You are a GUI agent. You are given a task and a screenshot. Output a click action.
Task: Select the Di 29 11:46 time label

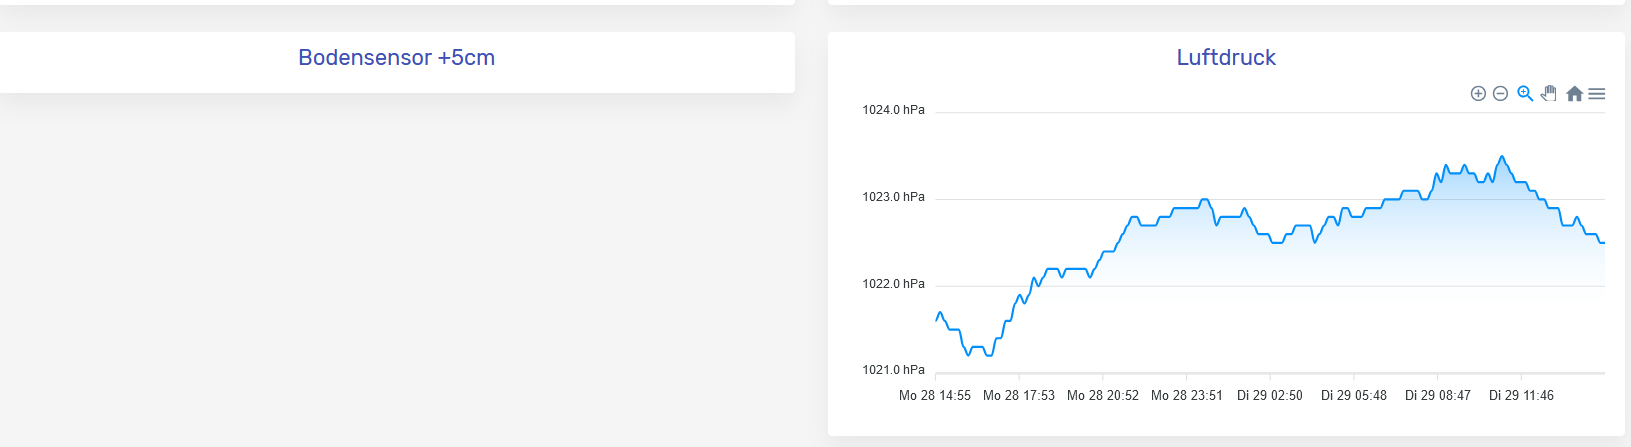click(x=1521, y=396)
